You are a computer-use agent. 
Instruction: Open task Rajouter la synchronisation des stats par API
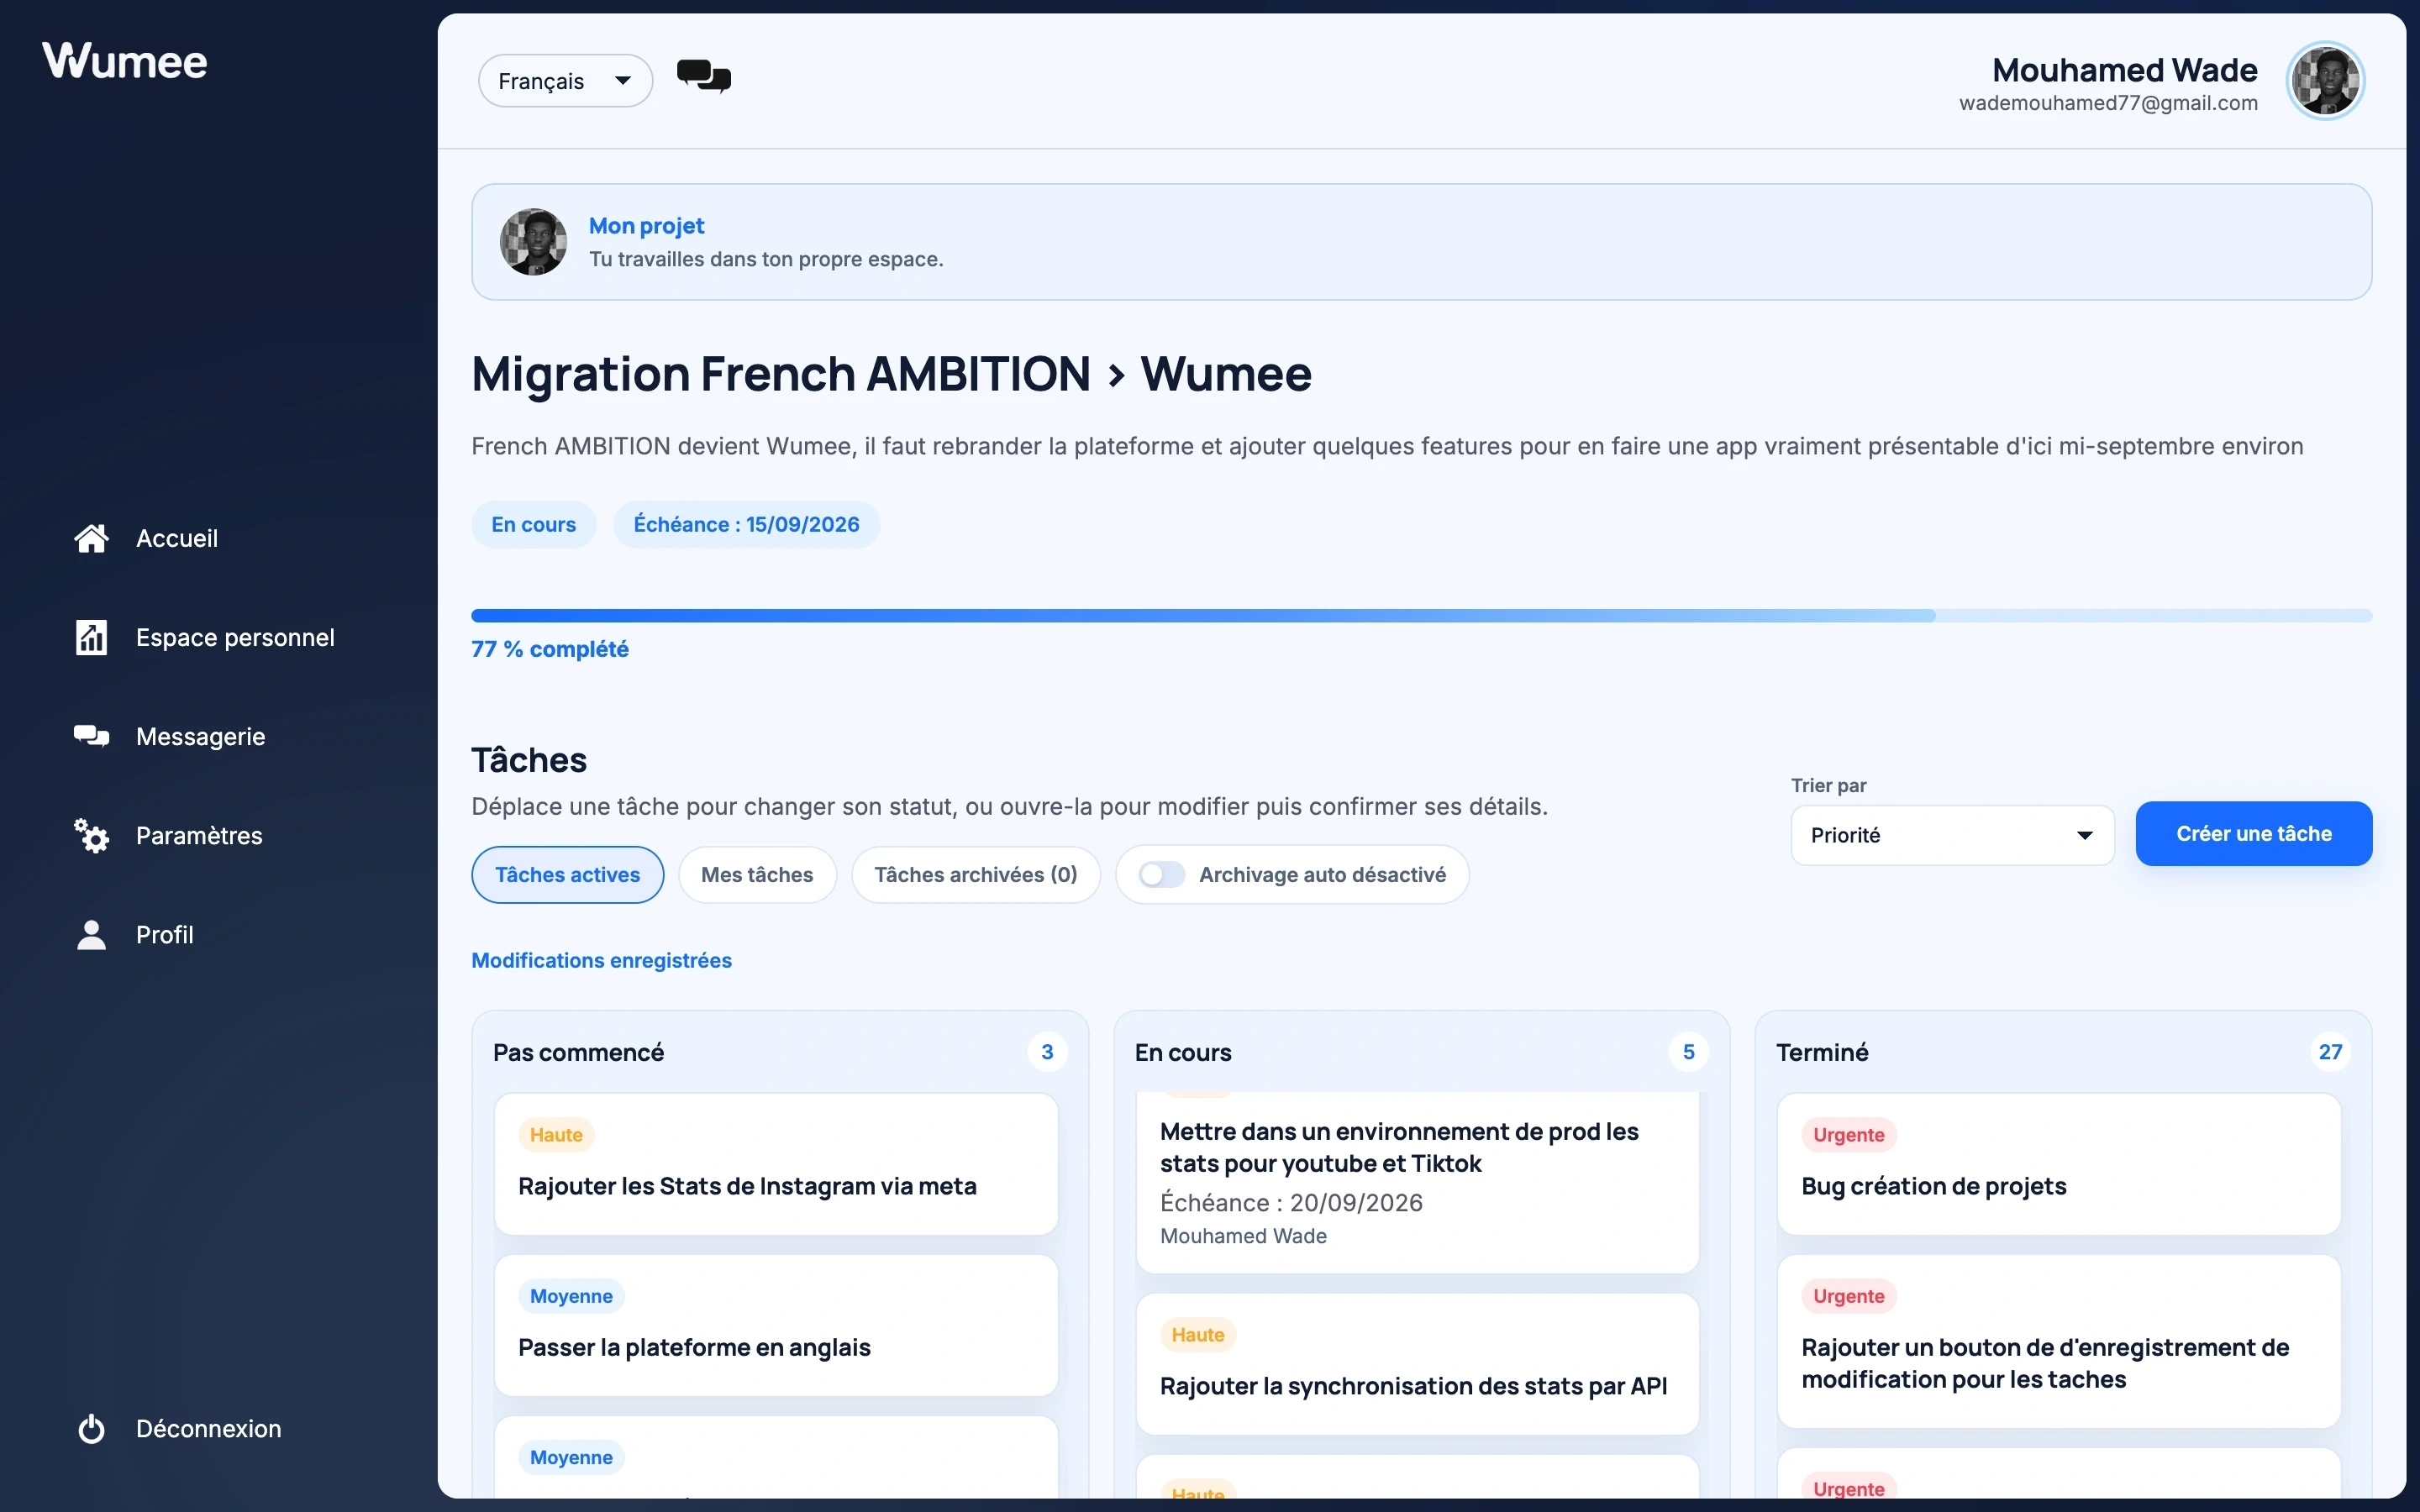pos(1417,1364)
